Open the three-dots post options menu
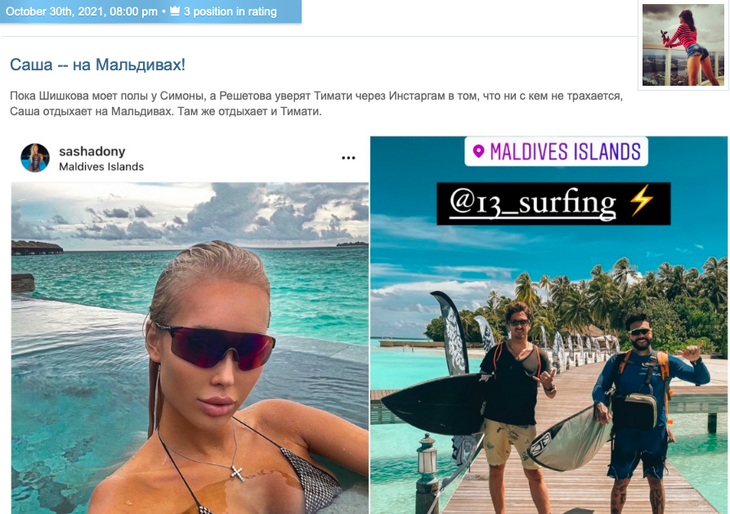Screen dimensions: 730x514 point(348,158)
